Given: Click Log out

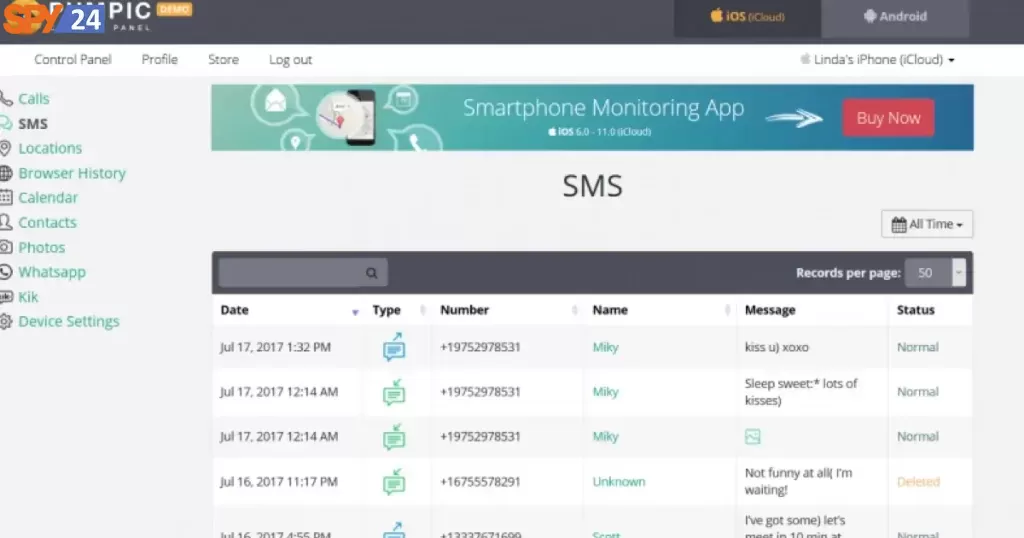Looking at the screenshot, I should 291,59.
